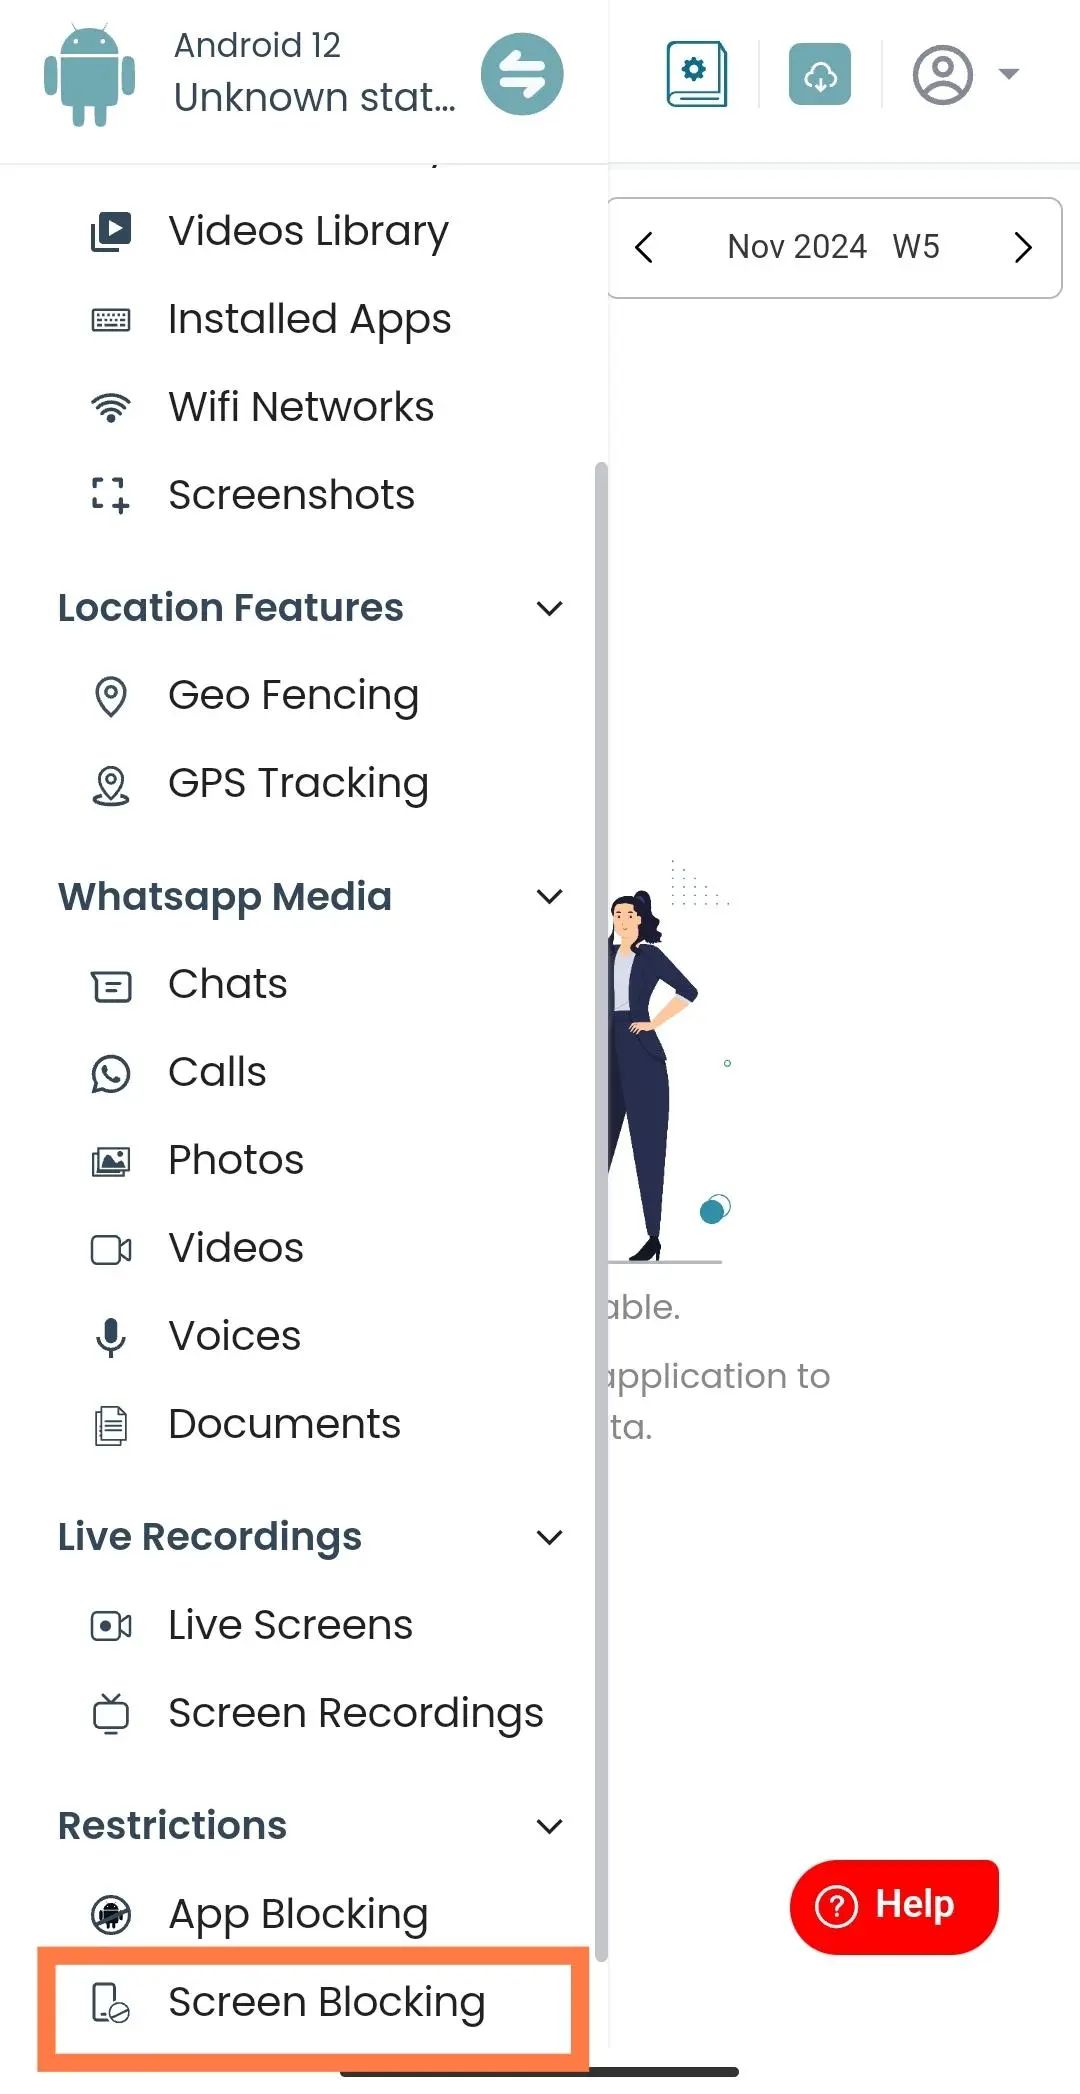Go to next week in date selector
Viewport: 1080px width, 2094px height.
click(1022, 247)
